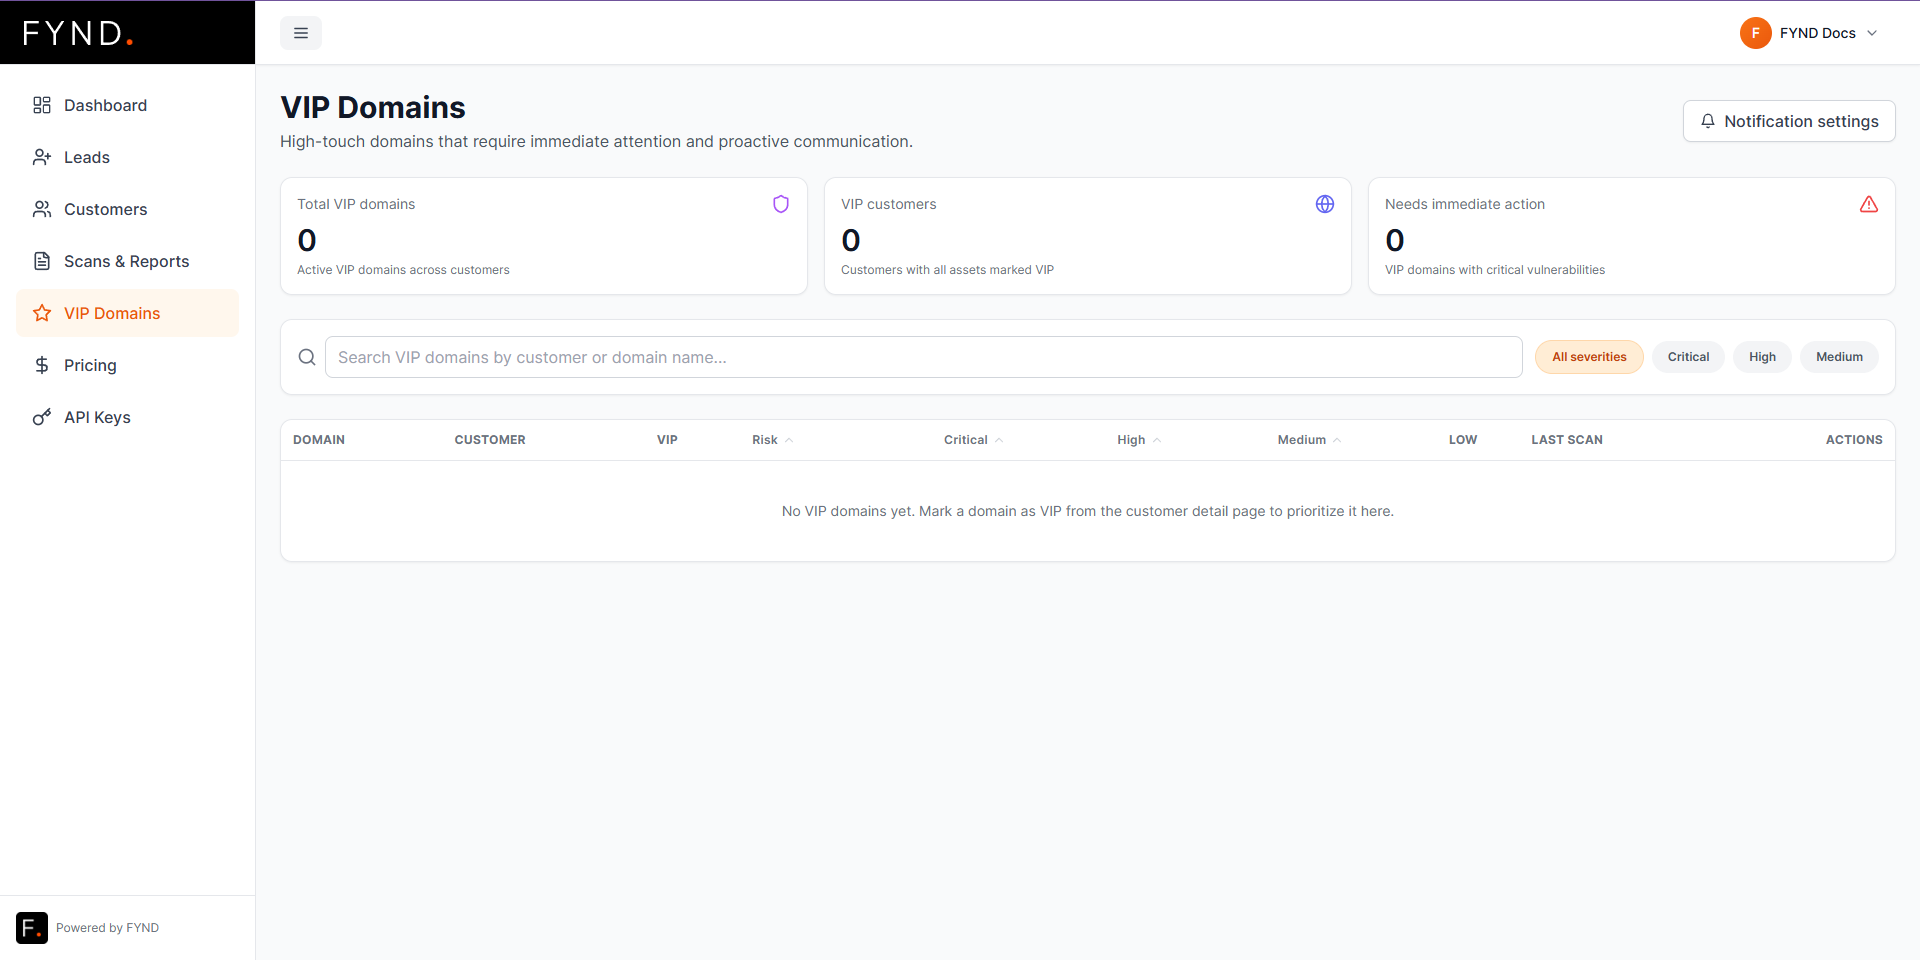Filter by High severity
The image size is (1920, 960).
(1762, 357)
